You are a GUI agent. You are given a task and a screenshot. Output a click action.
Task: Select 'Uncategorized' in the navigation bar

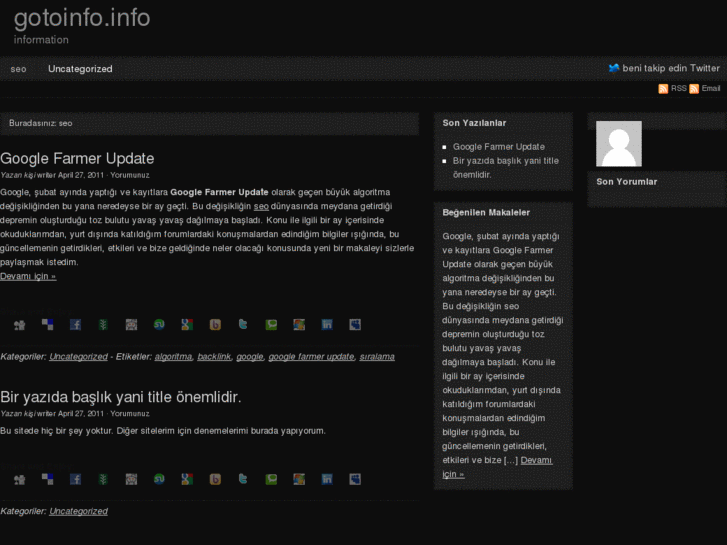[80, 69]
